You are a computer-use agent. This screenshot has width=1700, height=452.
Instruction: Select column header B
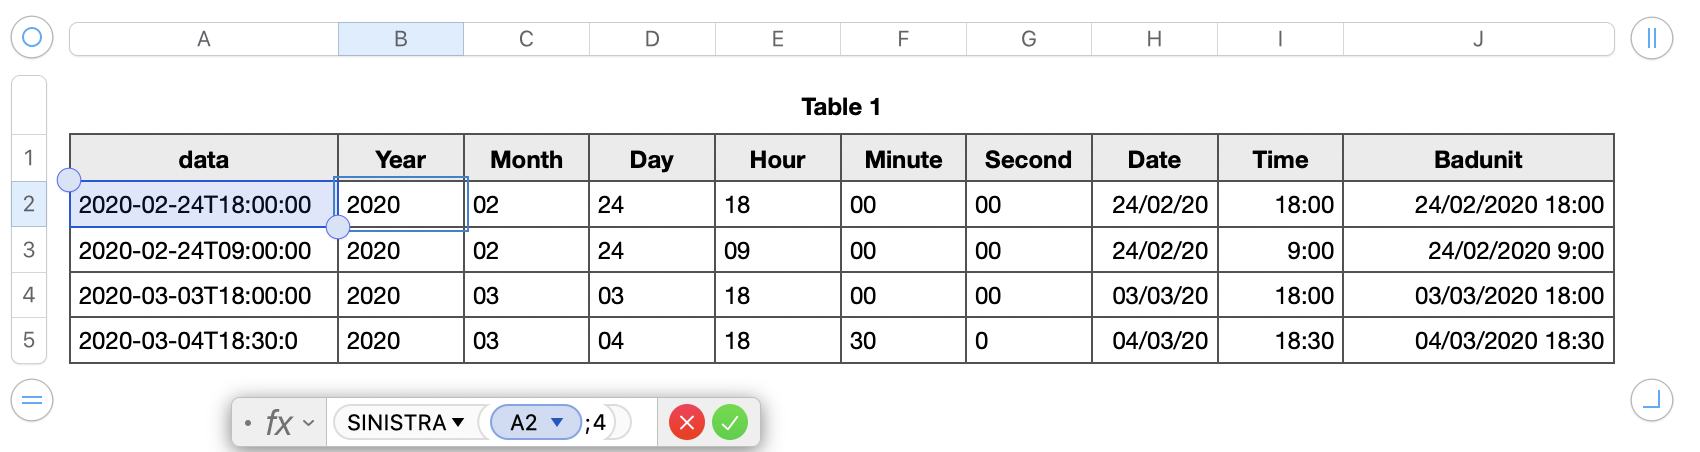click(400, 39)
